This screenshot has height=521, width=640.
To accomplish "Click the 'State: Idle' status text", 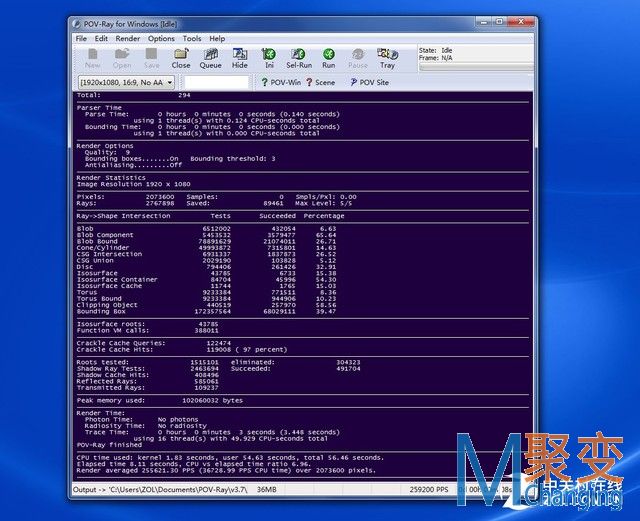I will pyautogui.click(x=436, y=50).
